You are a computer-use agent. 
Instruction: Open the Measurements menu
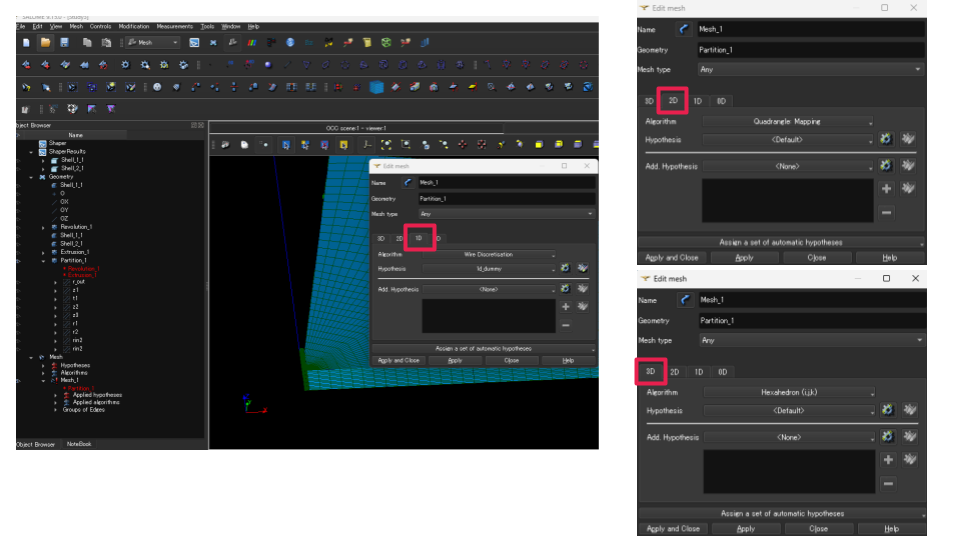coord(174,26)
